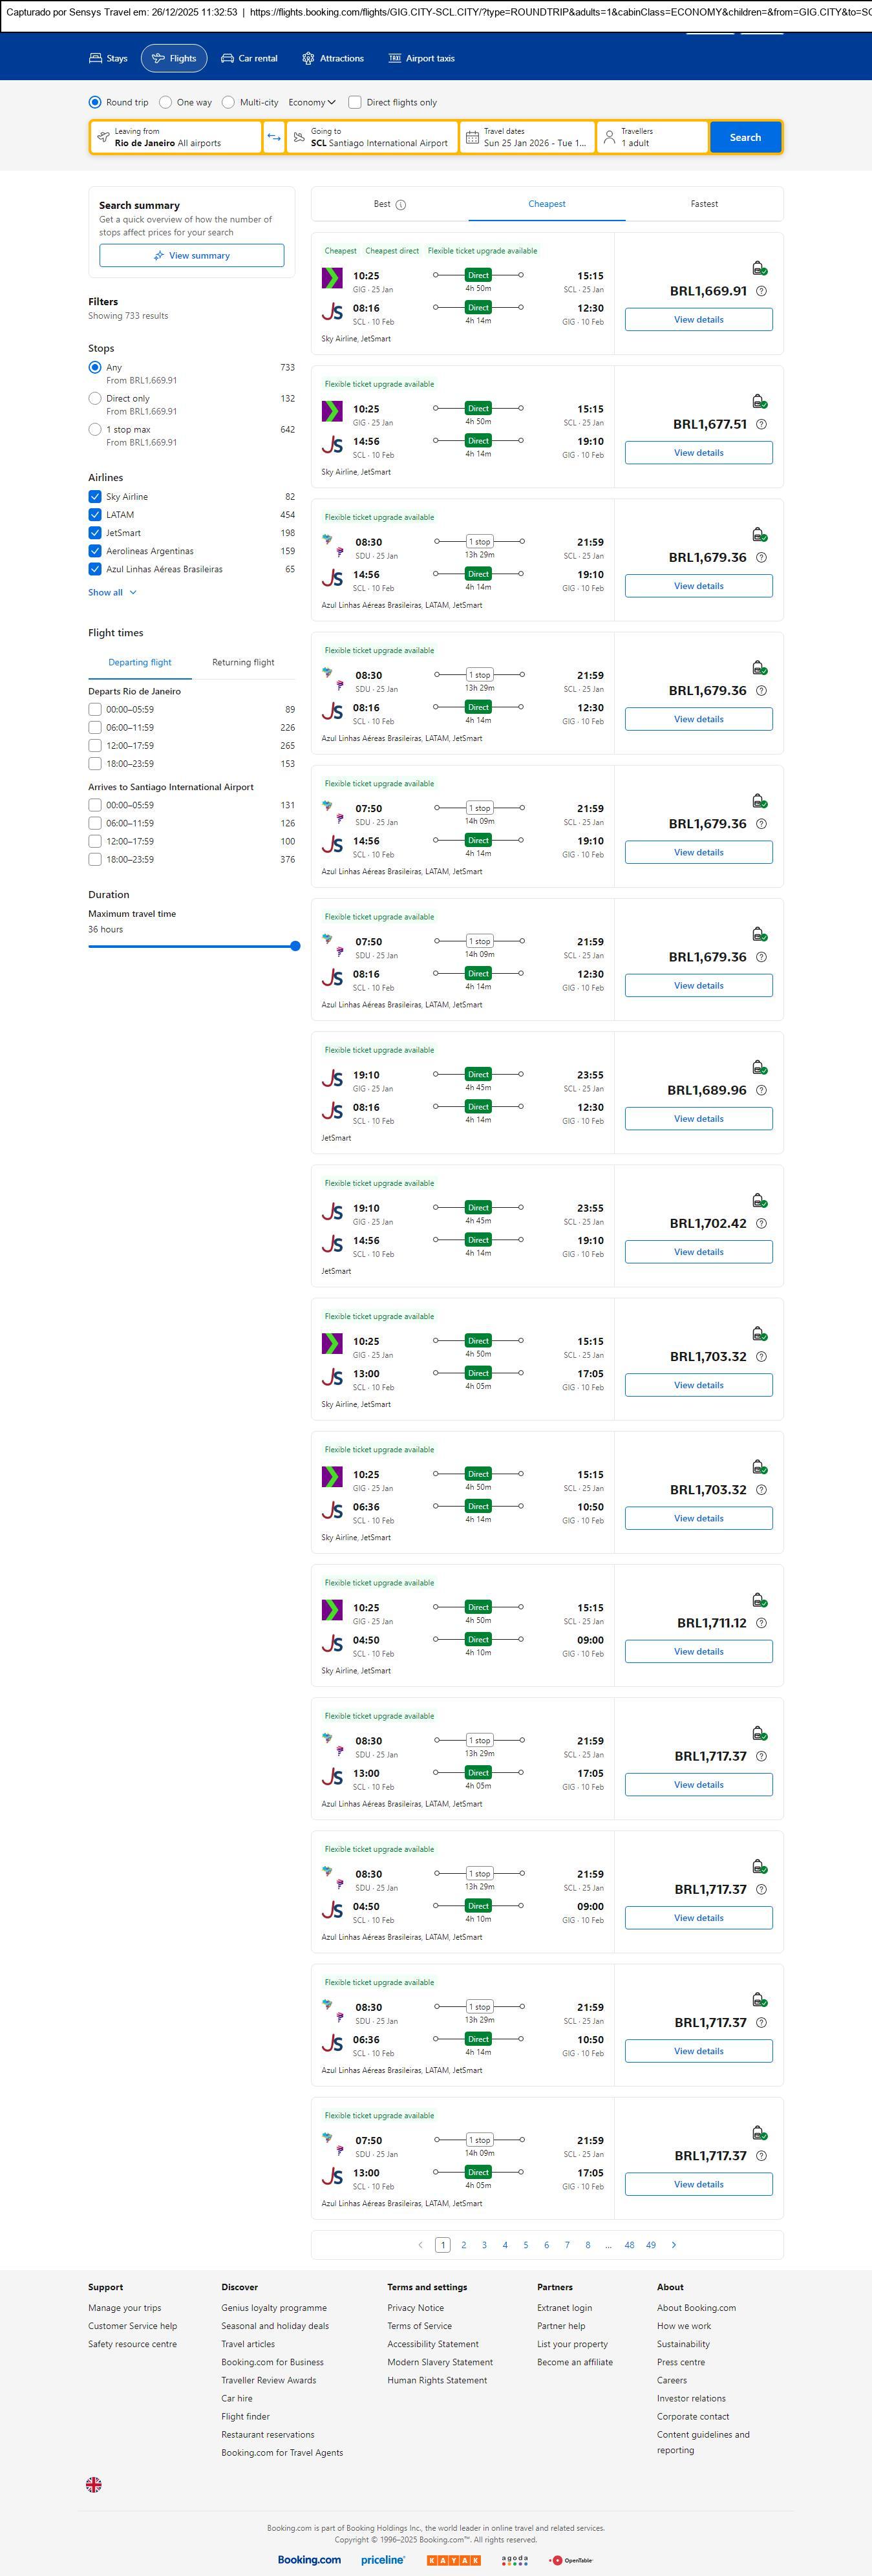The image size is (872, 2576).
Task: Expand airlines list with Show all
Action: [x=112, y=592]
